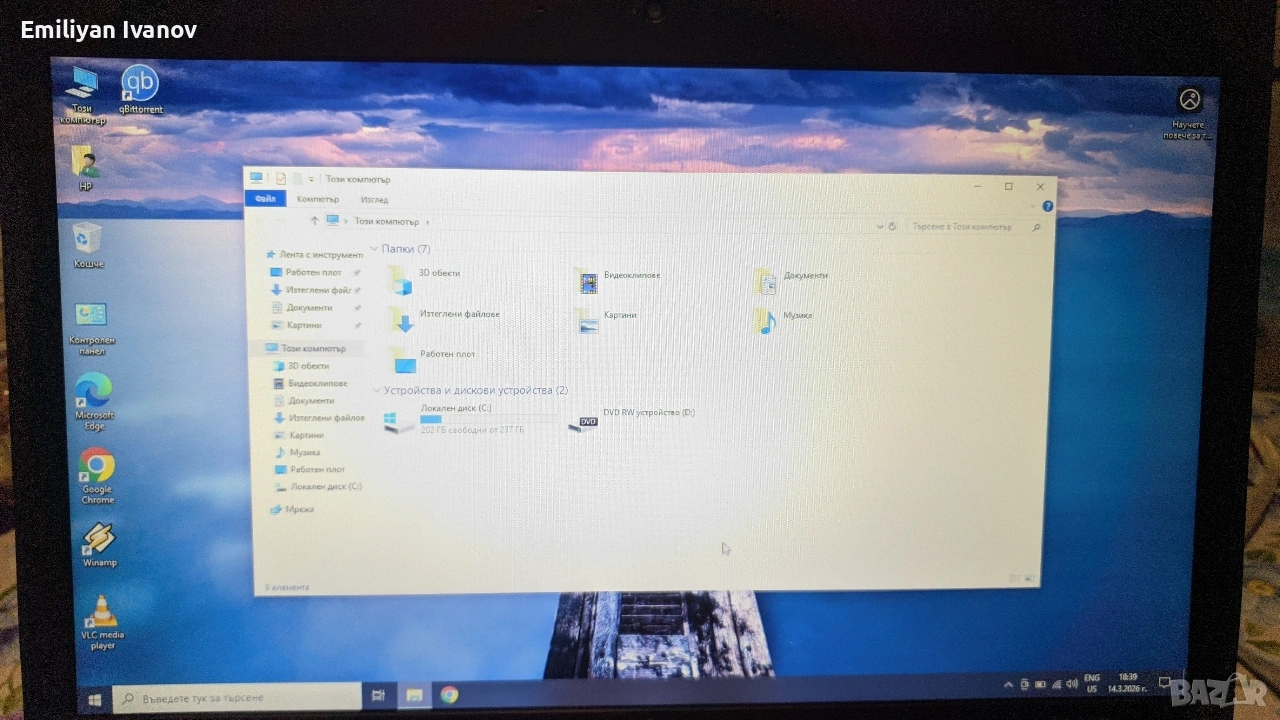
Task: Open the Този компютър desktop shortcut
Action: [82, 93]
